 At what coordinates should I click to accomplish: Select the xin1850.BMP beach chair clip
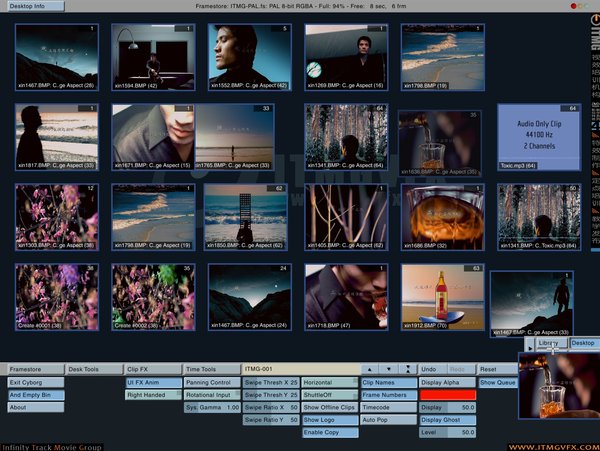[x=244, y=216]
